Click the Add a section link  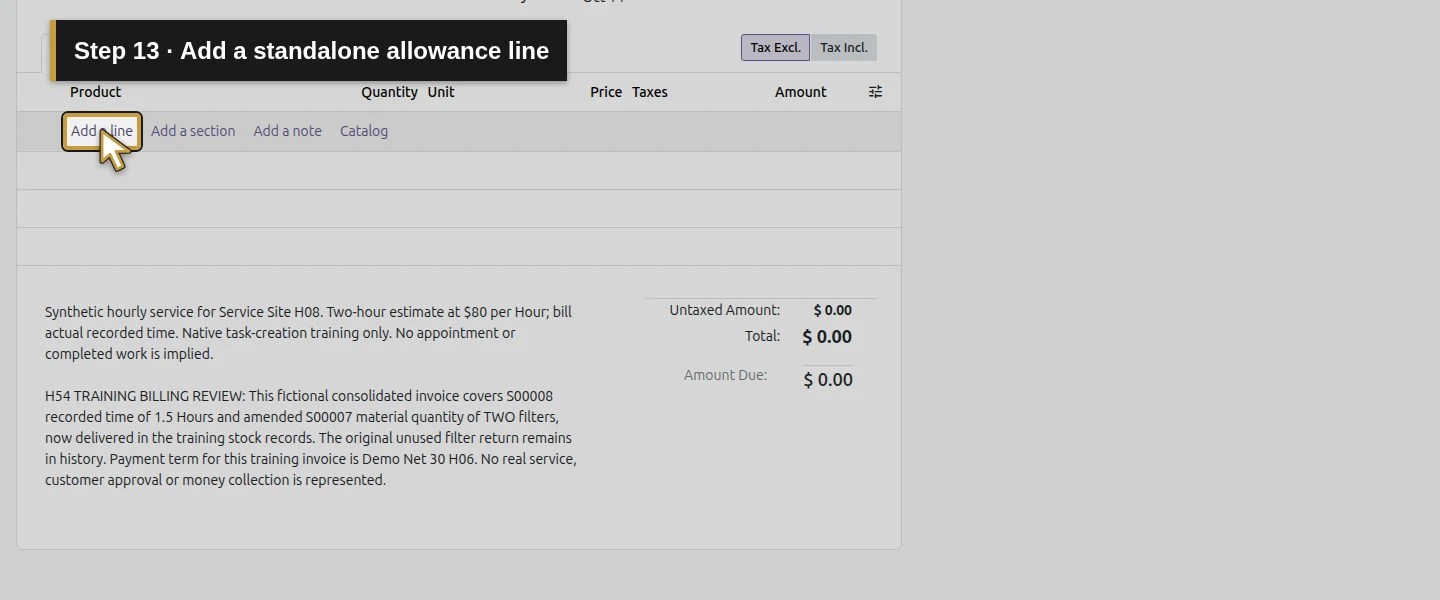pyautogui.click(x=193, y=131)
